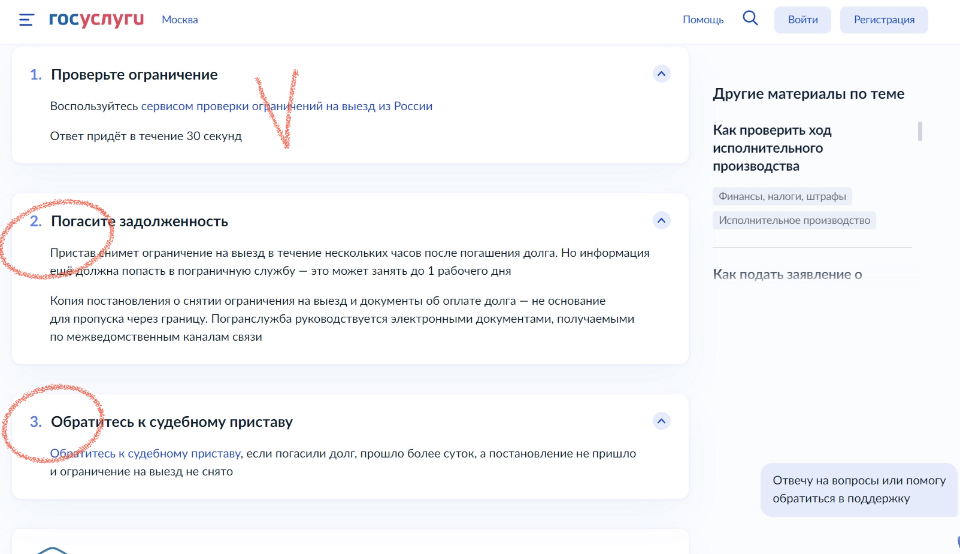This screenshot has width=960, height=554.
Task: Click the Госуслуги logo
Action: point(97,19)
